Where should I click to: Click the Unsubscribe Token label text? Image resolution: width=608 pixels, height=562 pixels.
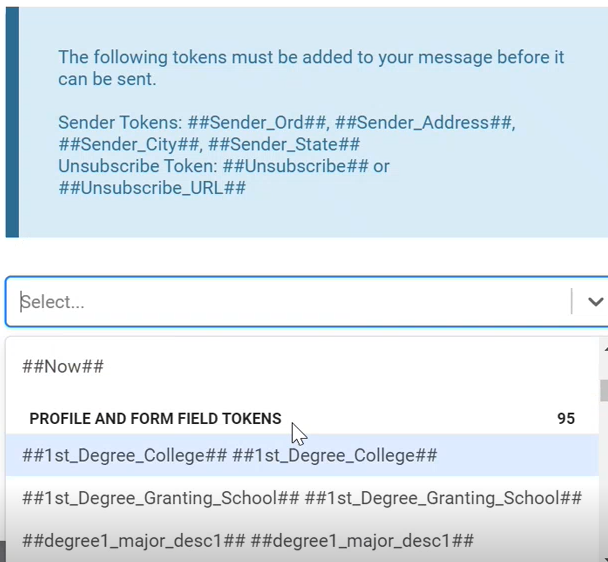137,166
